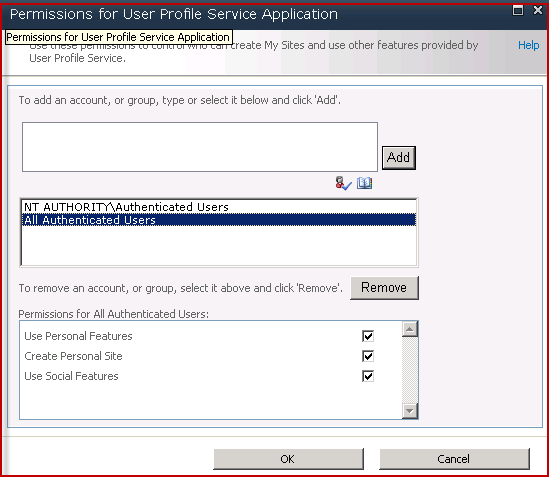Viewport: 549px width, 477px height.
Task: Open the Help link
Action: 528,45
